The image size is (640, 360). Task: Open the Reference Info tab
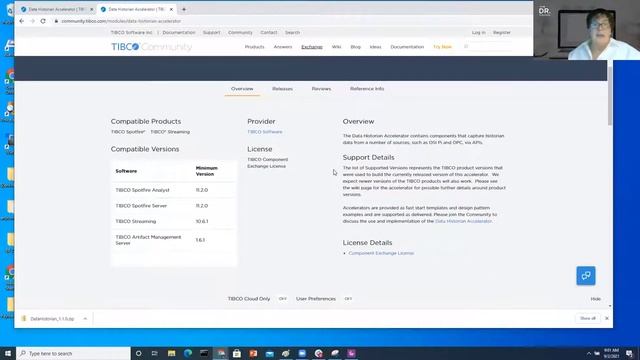(x=367, y=89)
